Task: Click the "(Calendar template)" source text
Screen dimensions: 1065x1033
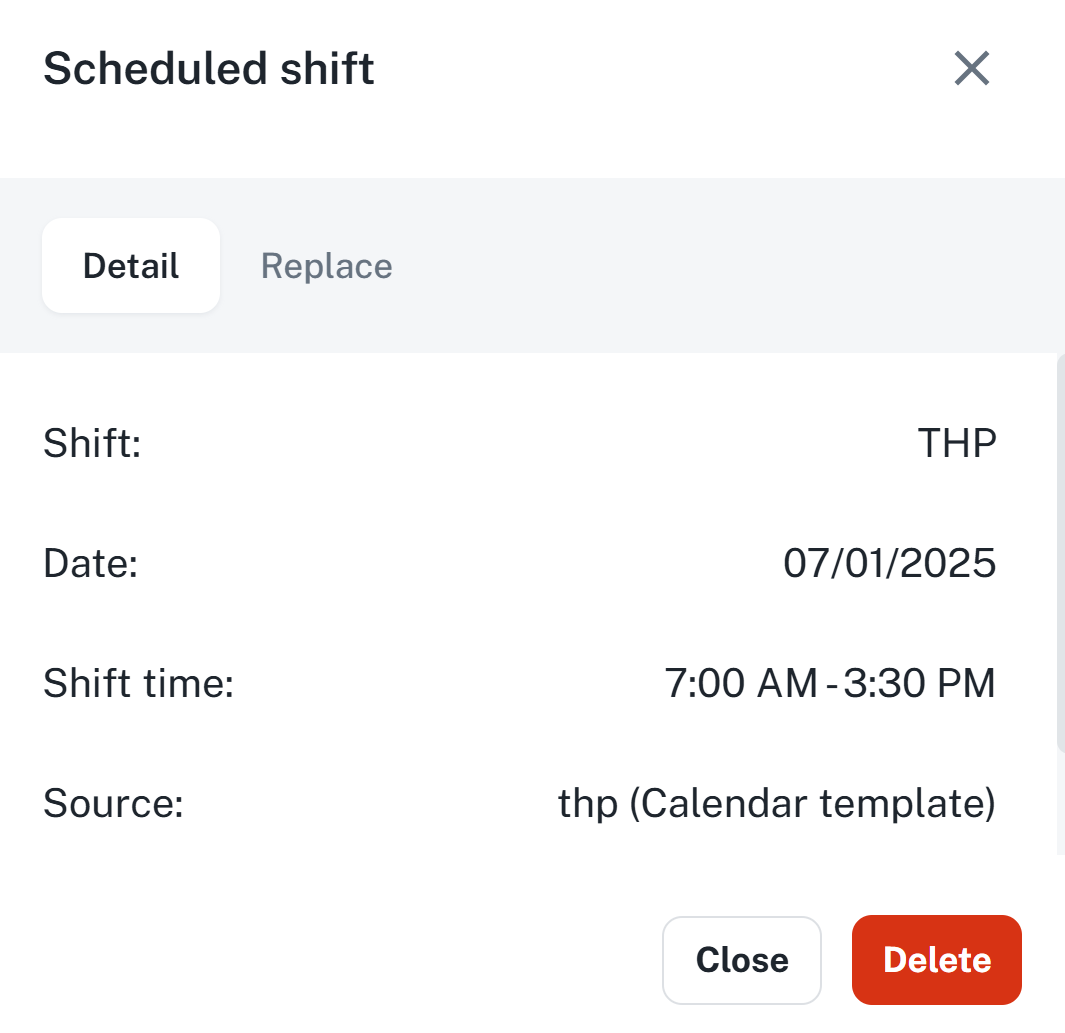Action: click(812, 804)
